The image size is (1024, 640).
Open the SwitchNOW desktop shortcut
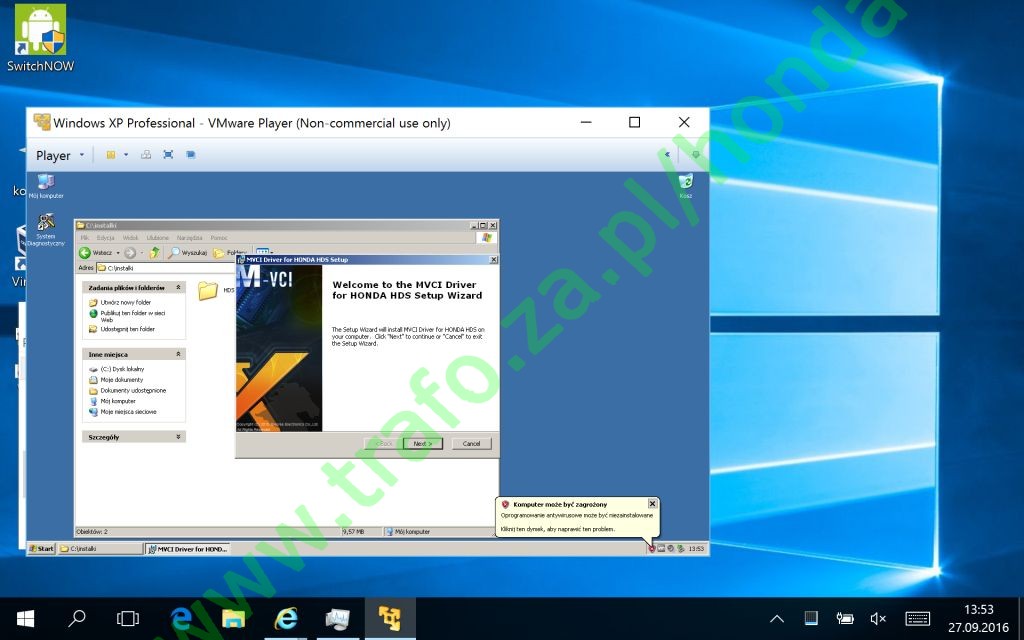[40, 37]
